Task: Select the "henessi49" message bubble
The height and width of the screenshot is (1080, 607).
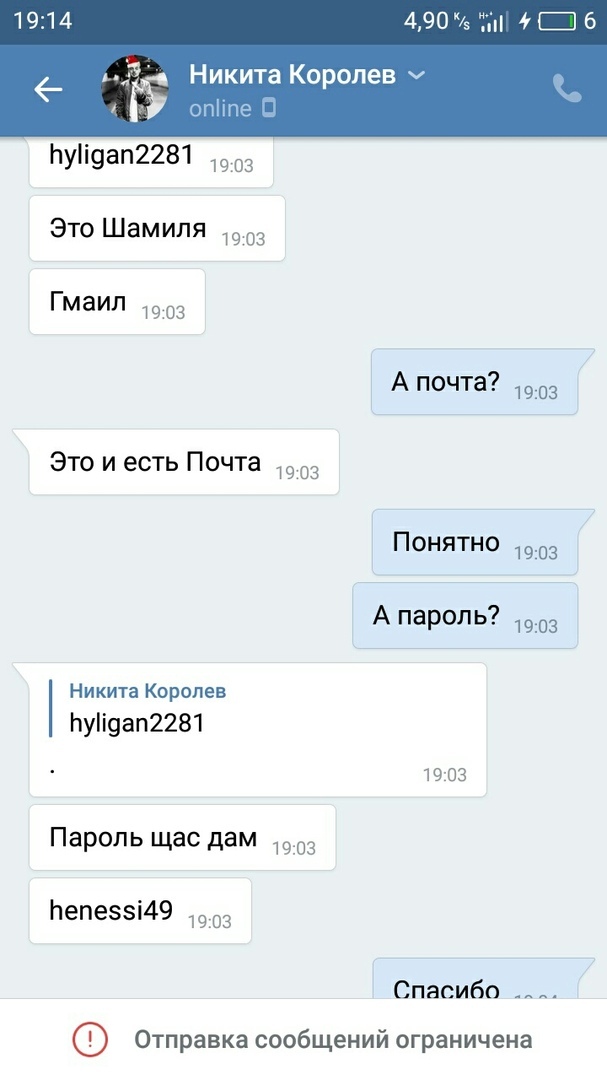Action: click(140, 911)
